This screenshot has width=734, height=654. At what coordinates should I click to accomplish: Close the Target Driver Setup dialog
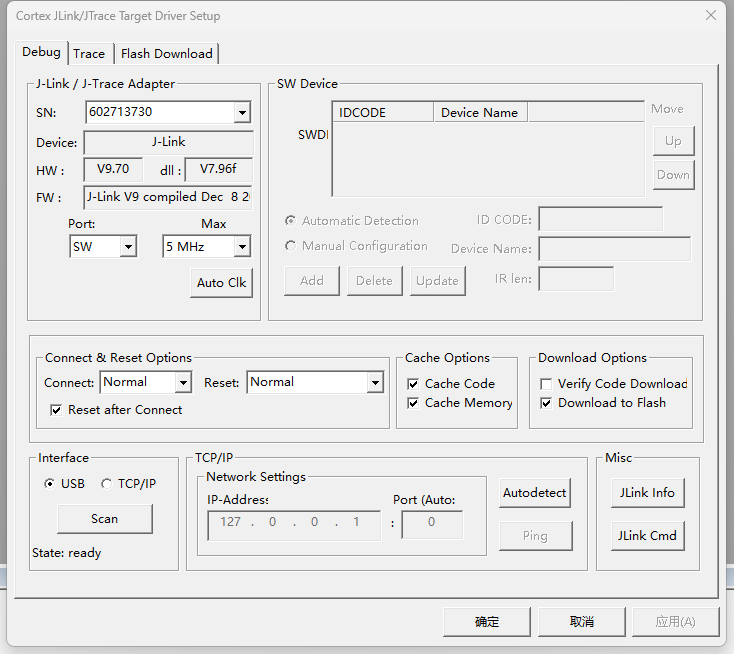click(711, 15)
